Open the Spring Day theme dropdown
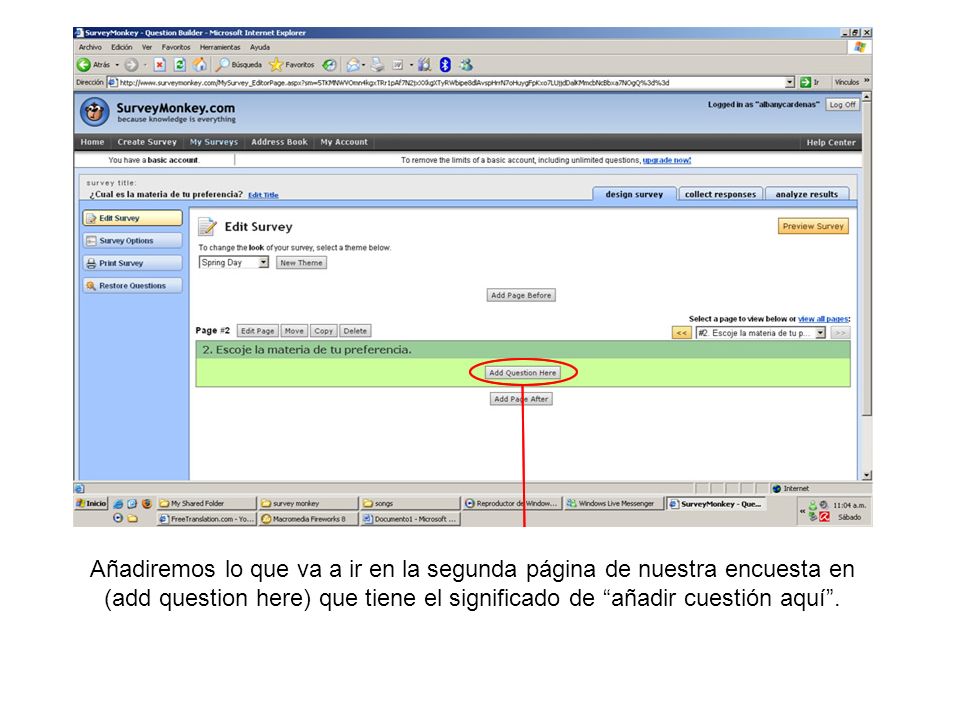The width and height of the screenshot is (960, 720). [234, 263]
